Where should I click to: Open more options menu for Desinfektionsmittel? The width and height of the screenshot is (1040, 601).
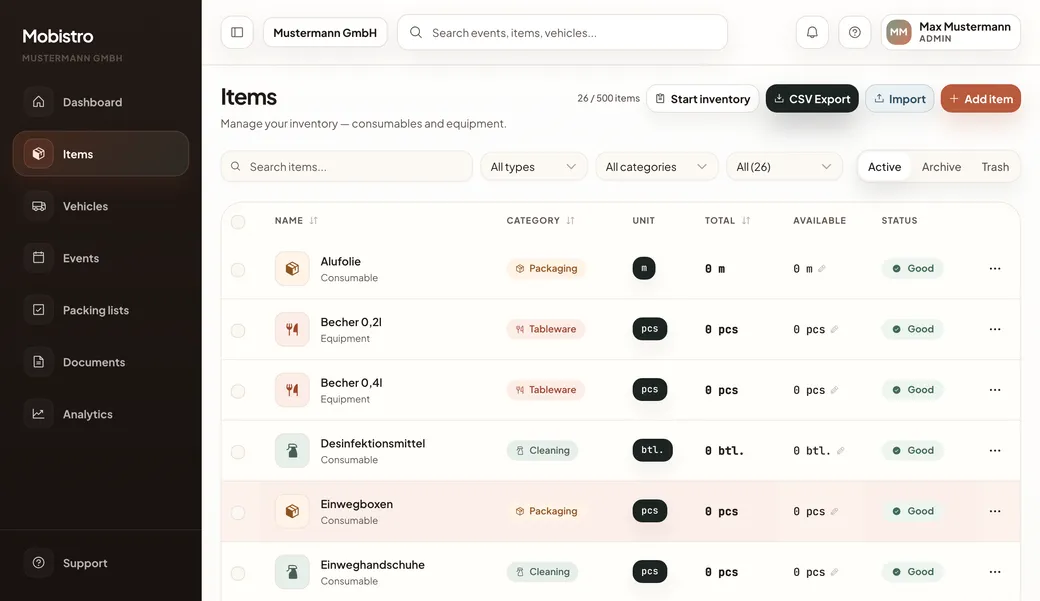pos(995,450)
